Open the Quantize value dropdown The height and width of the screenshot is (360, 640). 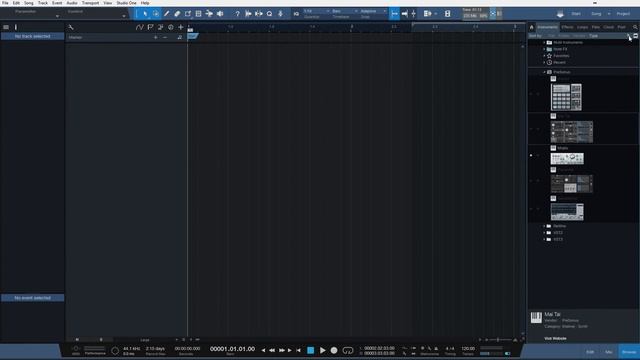(x=316, y=11)
